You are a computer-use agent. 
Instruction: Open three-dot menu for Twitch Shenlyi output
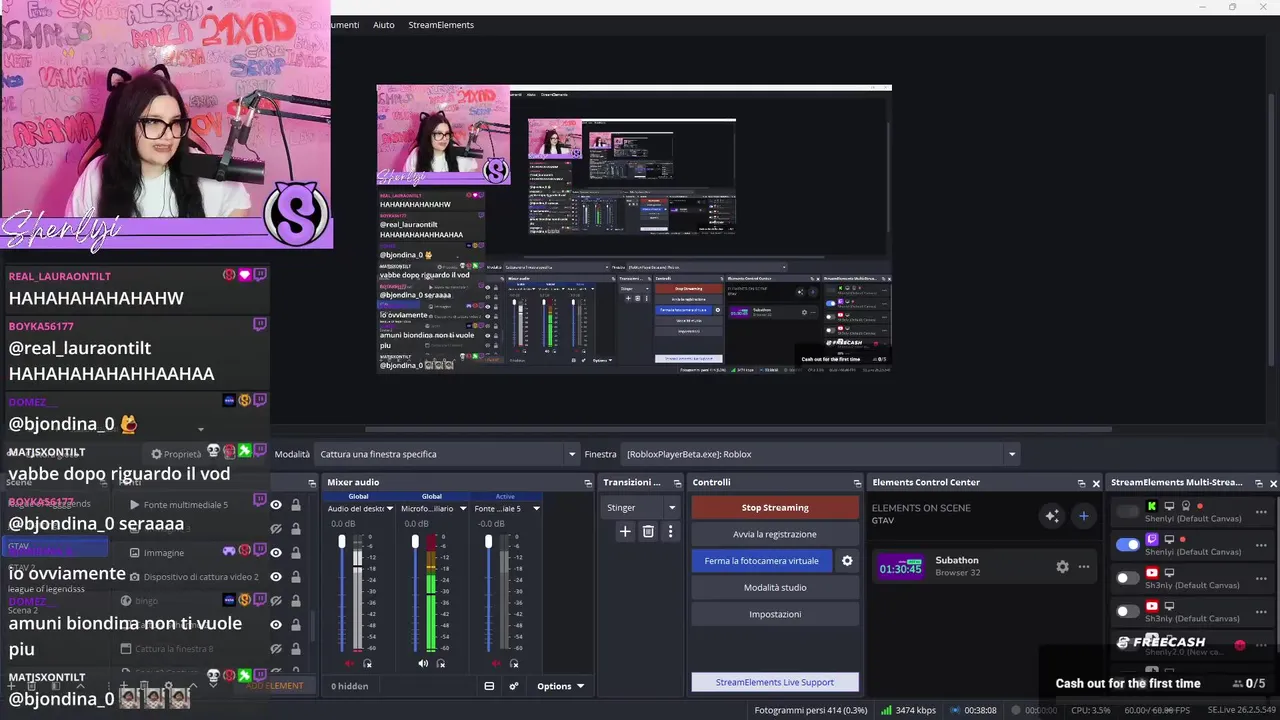click(1260, 545)
